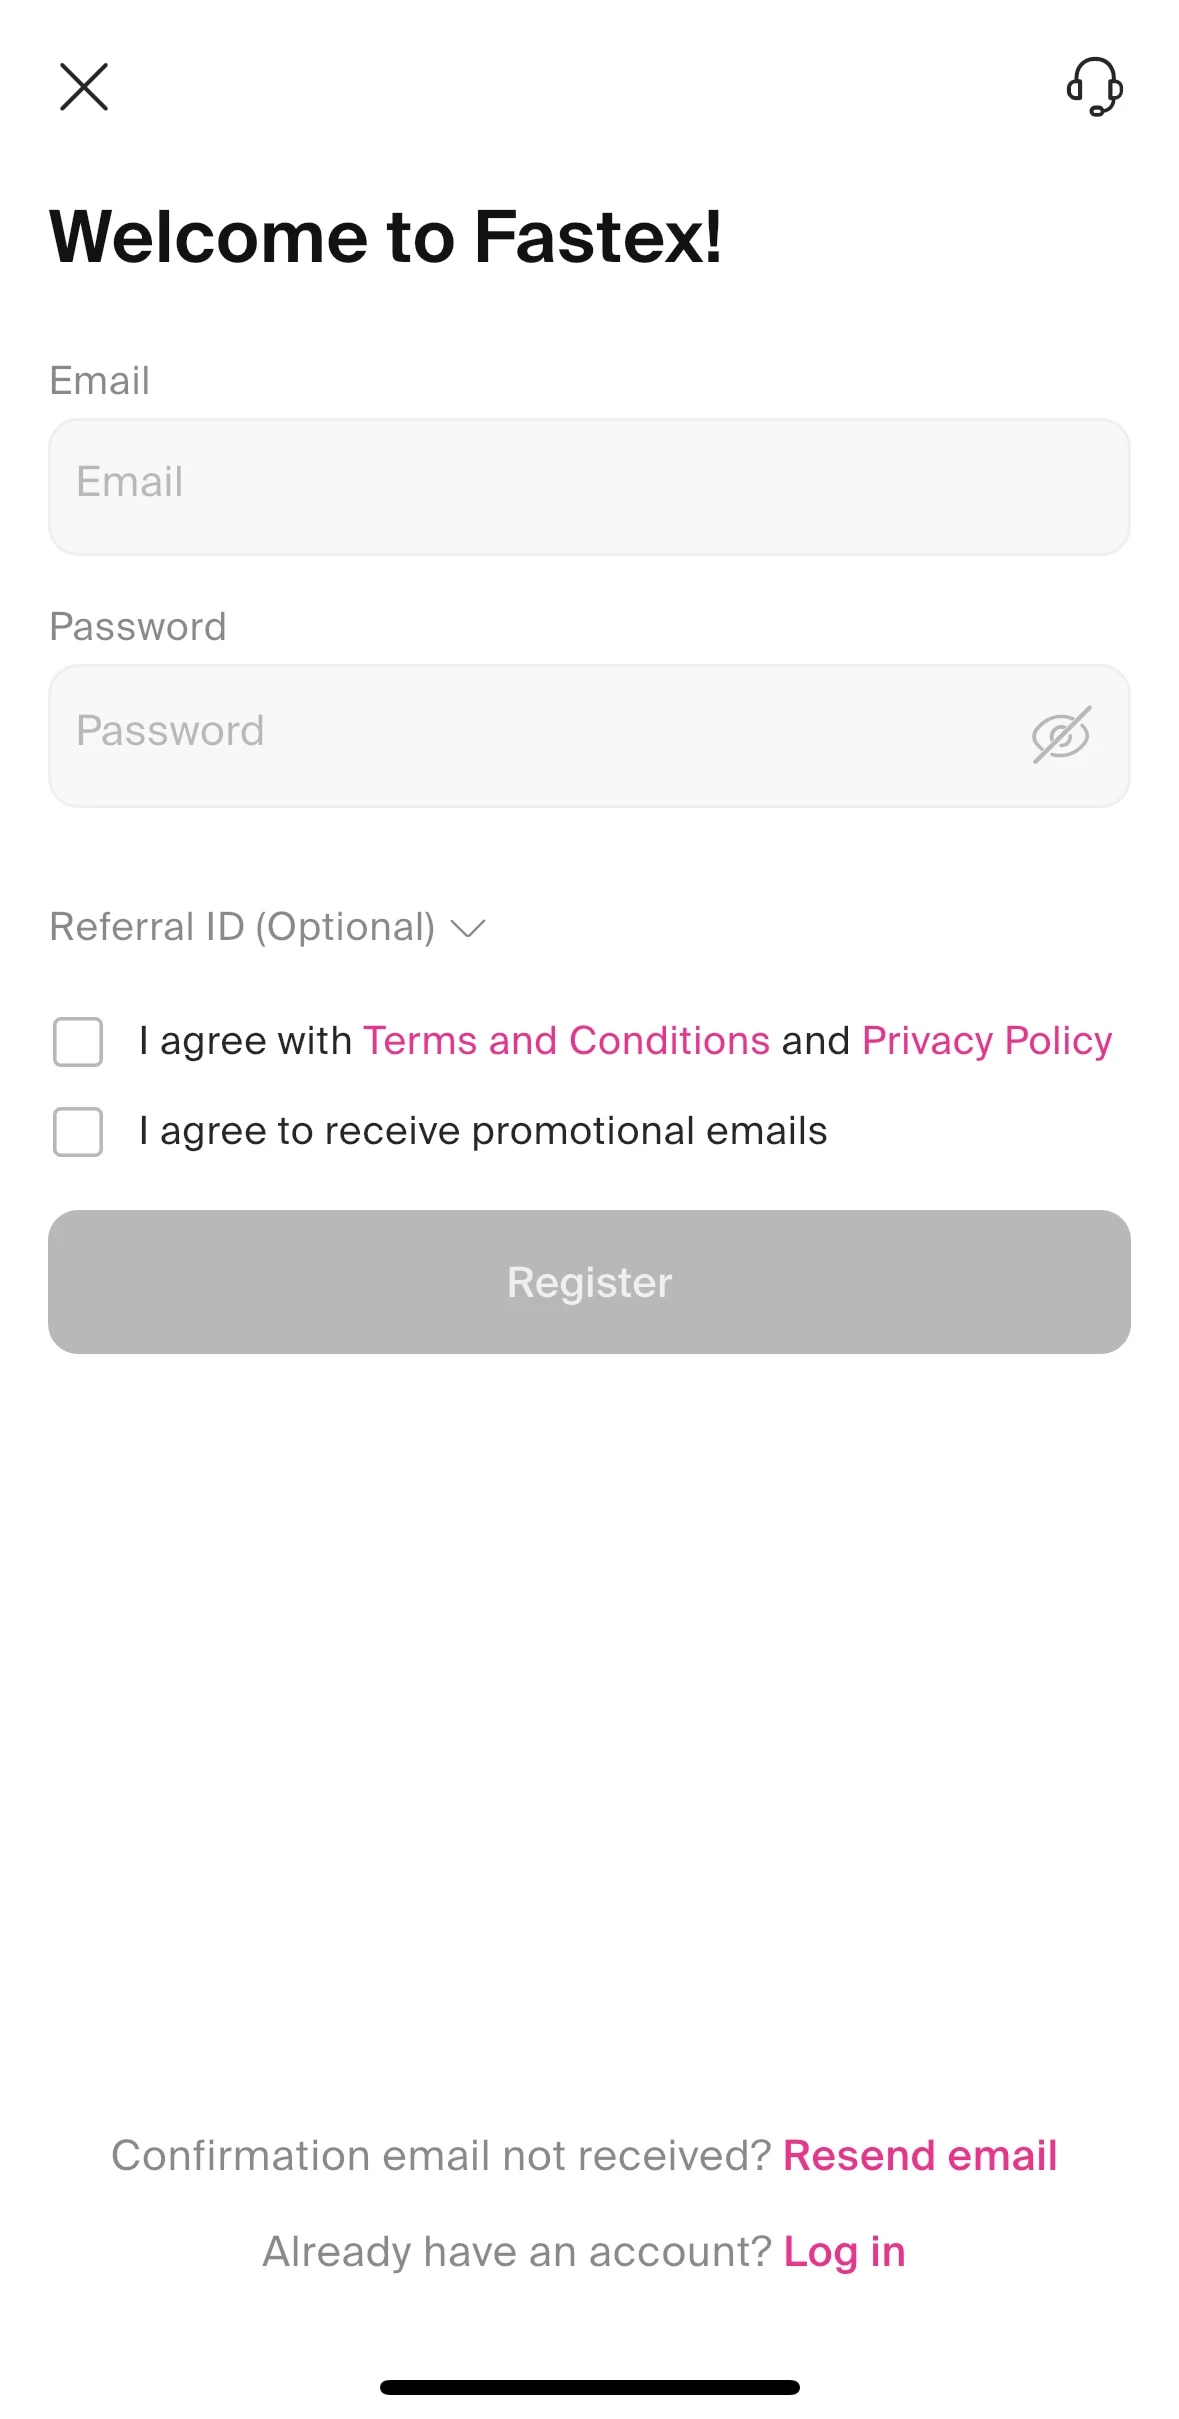1179x2419 pixels.
Task: Click the "Welcome to Fastex!" heading
Action: tap(385, 237)
